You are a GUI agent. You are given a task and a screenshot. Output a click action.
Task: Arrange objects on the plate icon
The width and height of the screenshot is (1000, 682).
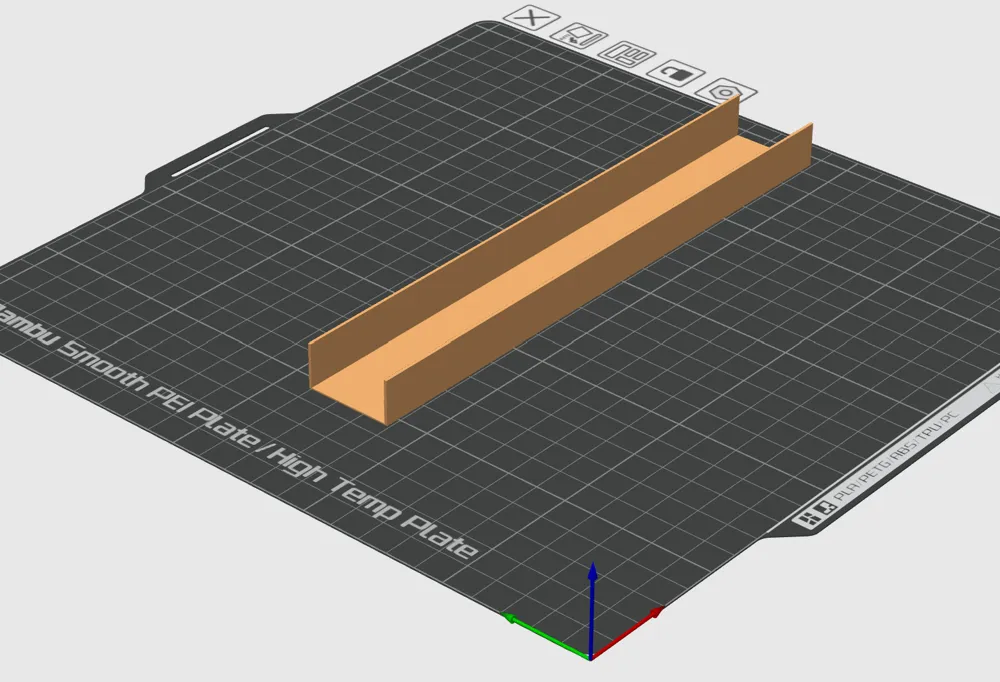coord(628,55)
